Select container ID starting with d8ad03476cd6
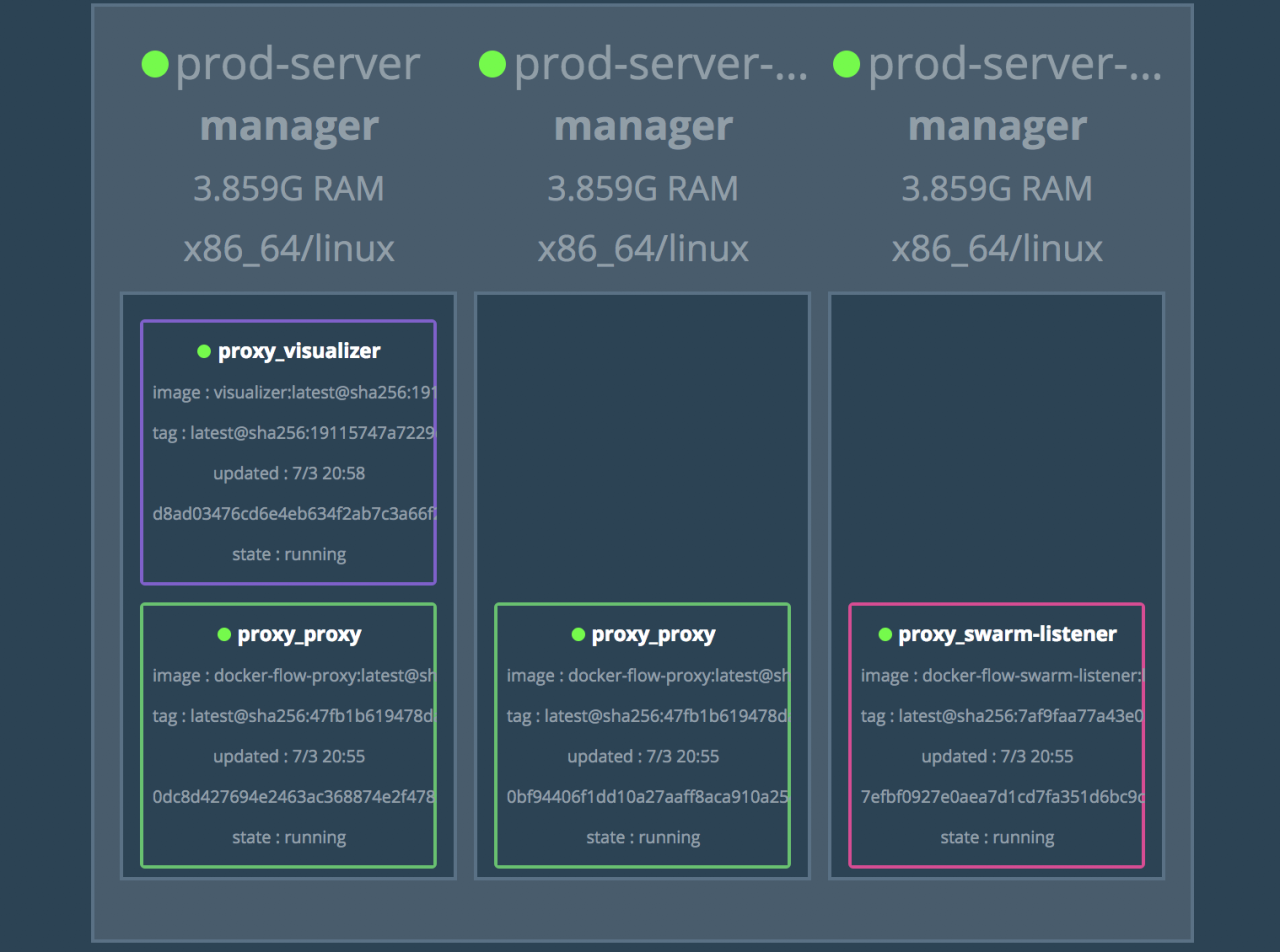1280x952 pixels. point(294,514)
